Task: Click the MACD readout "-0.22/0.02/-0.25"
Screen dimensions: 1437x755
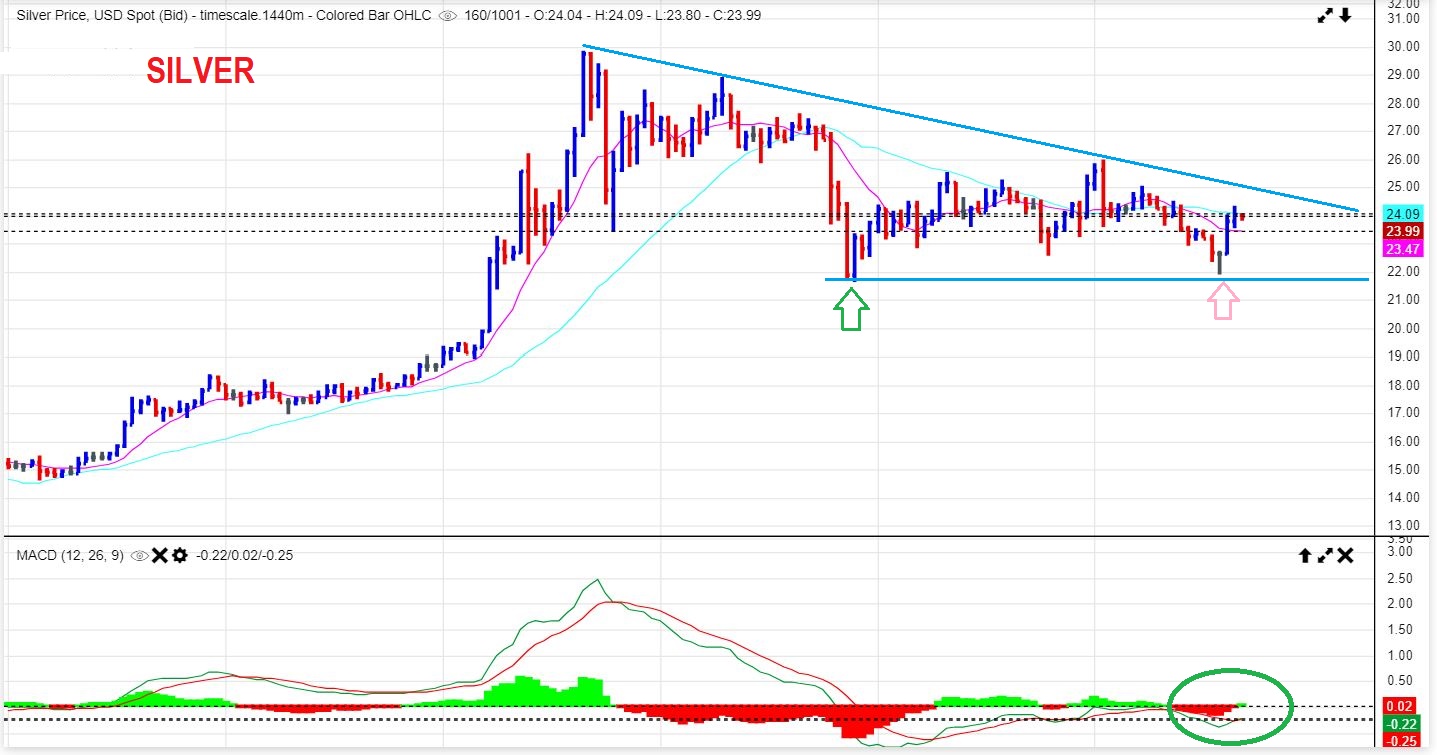Action: tap(244, 555)
